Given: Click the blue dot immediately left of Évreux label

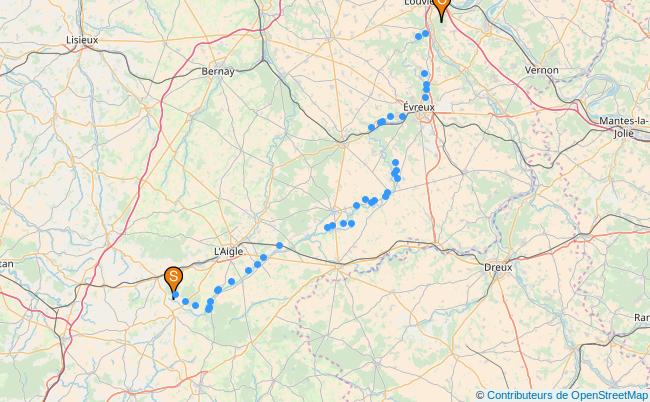Looking at the screenshot, I should 402,117.
